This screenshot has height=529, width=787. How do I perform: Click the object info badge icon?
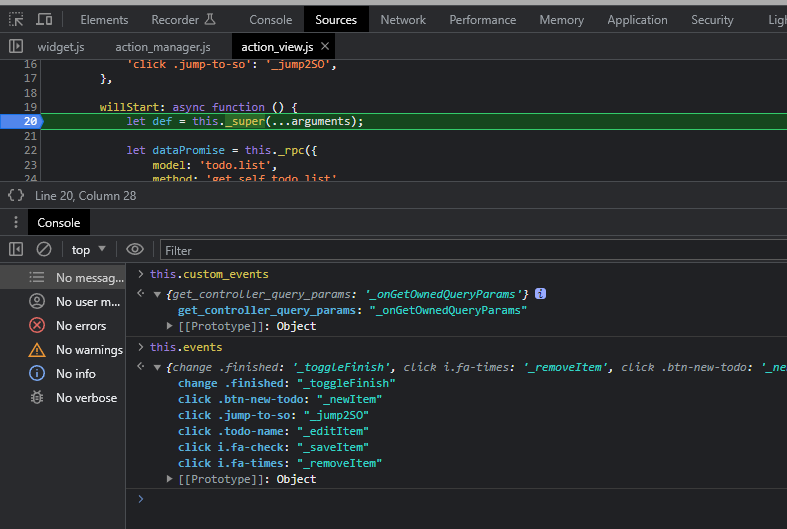541,294
